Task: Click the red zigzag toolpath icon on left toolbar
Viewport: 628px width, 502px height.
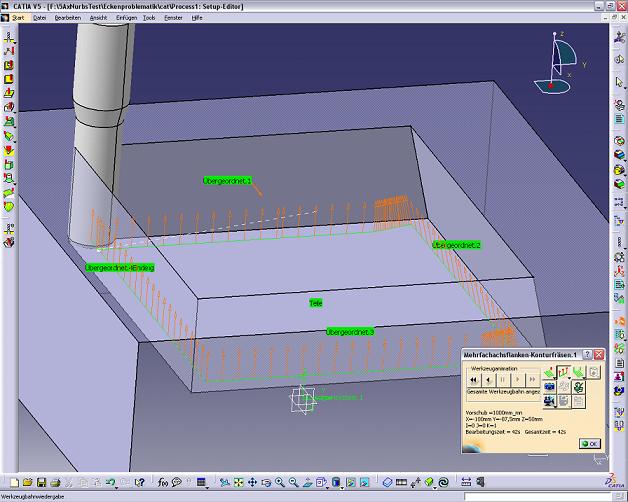Action: [x=9, y=51]
